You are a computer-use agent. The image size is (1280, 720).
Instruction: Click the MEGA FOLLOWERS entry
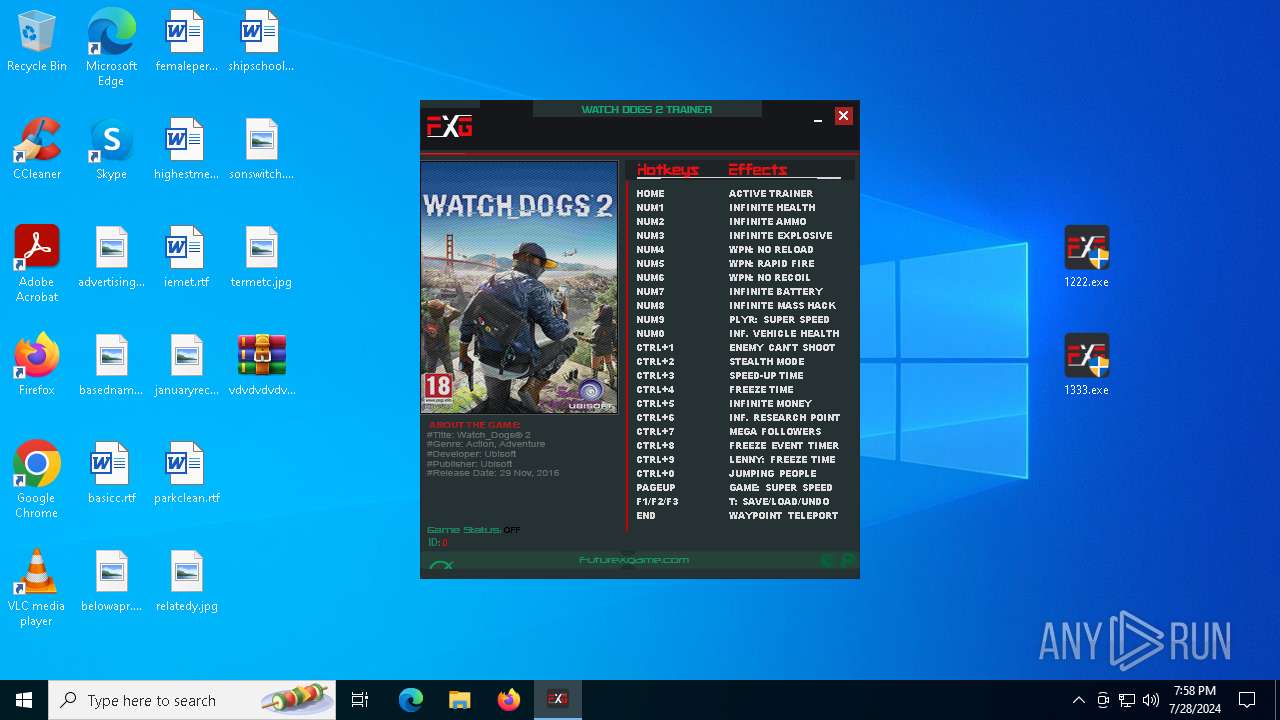775,432
